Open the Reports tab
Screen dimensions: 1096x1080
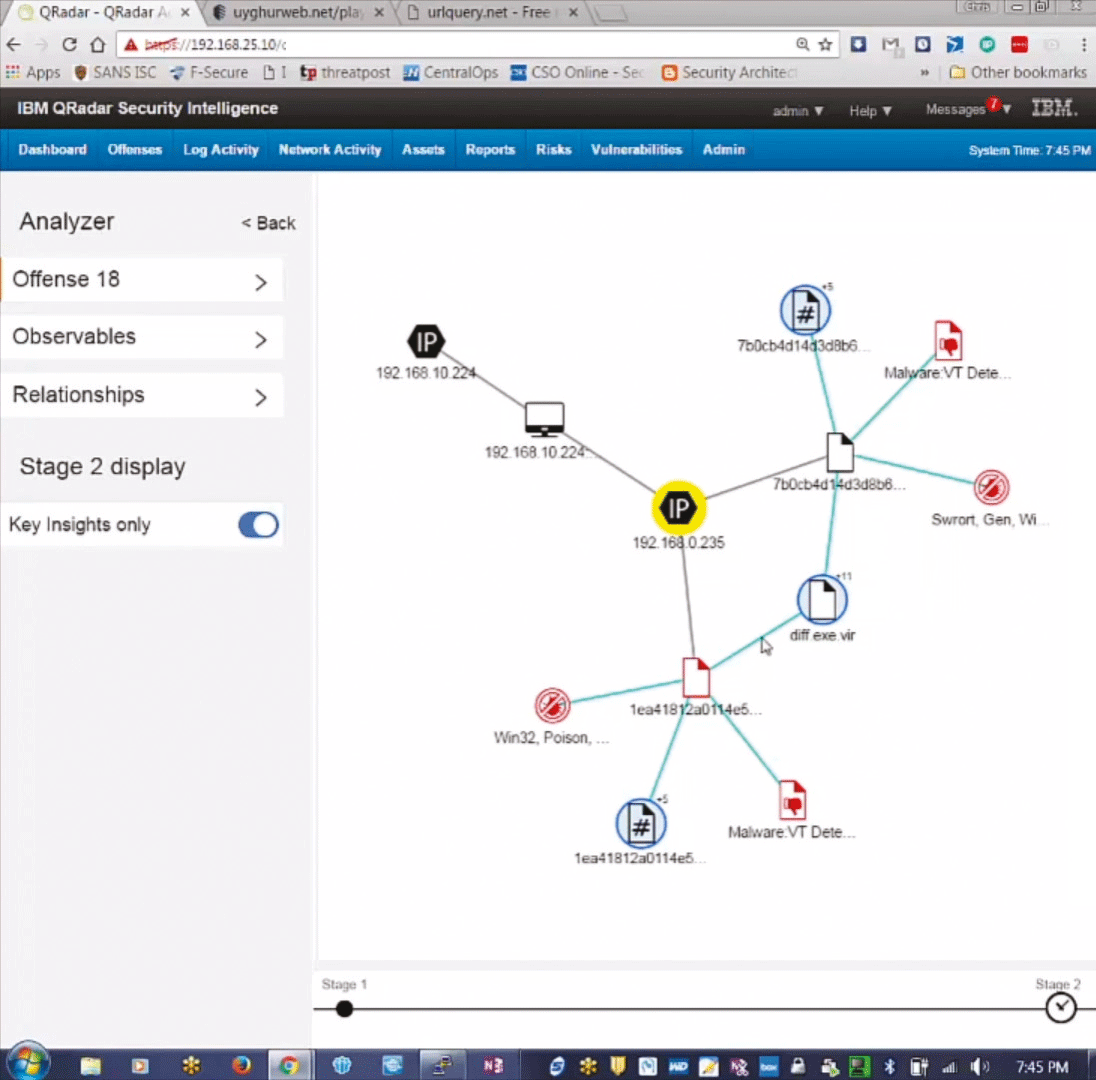click(x=490, y=150)
